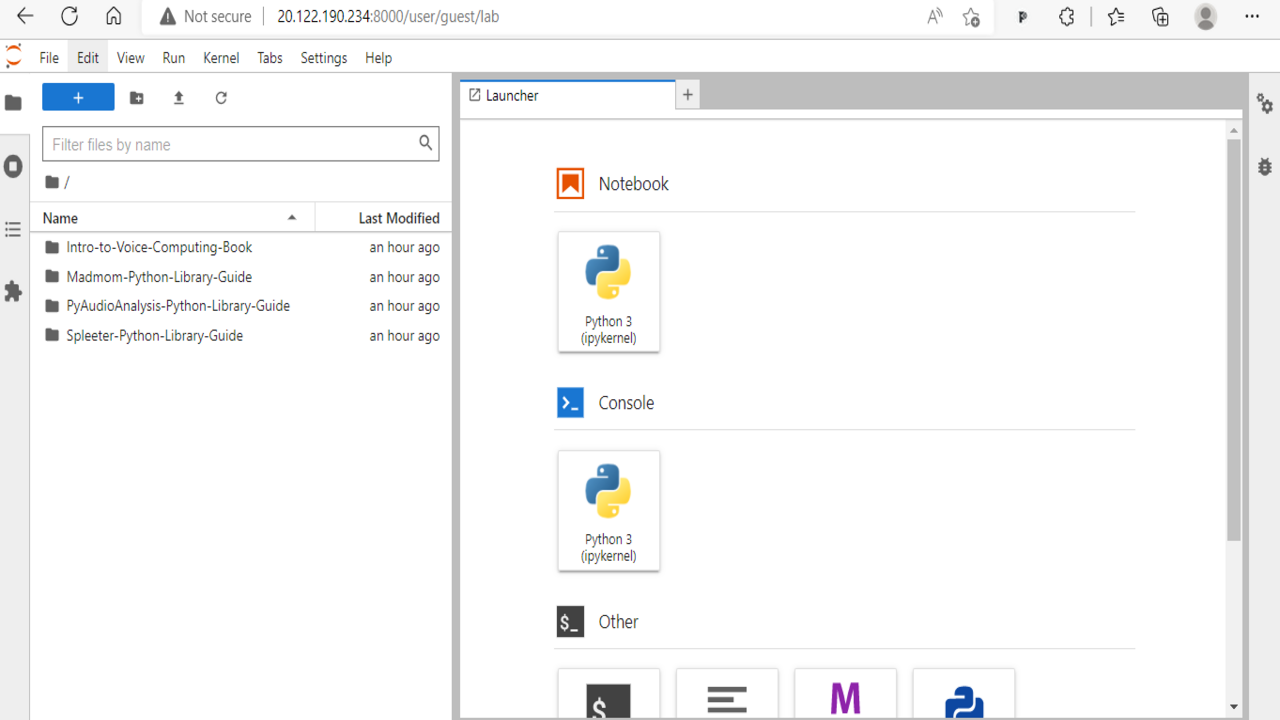Open the Table of Contents panel
This screenshot has width=1280, height=720.
tap(13, 230)
